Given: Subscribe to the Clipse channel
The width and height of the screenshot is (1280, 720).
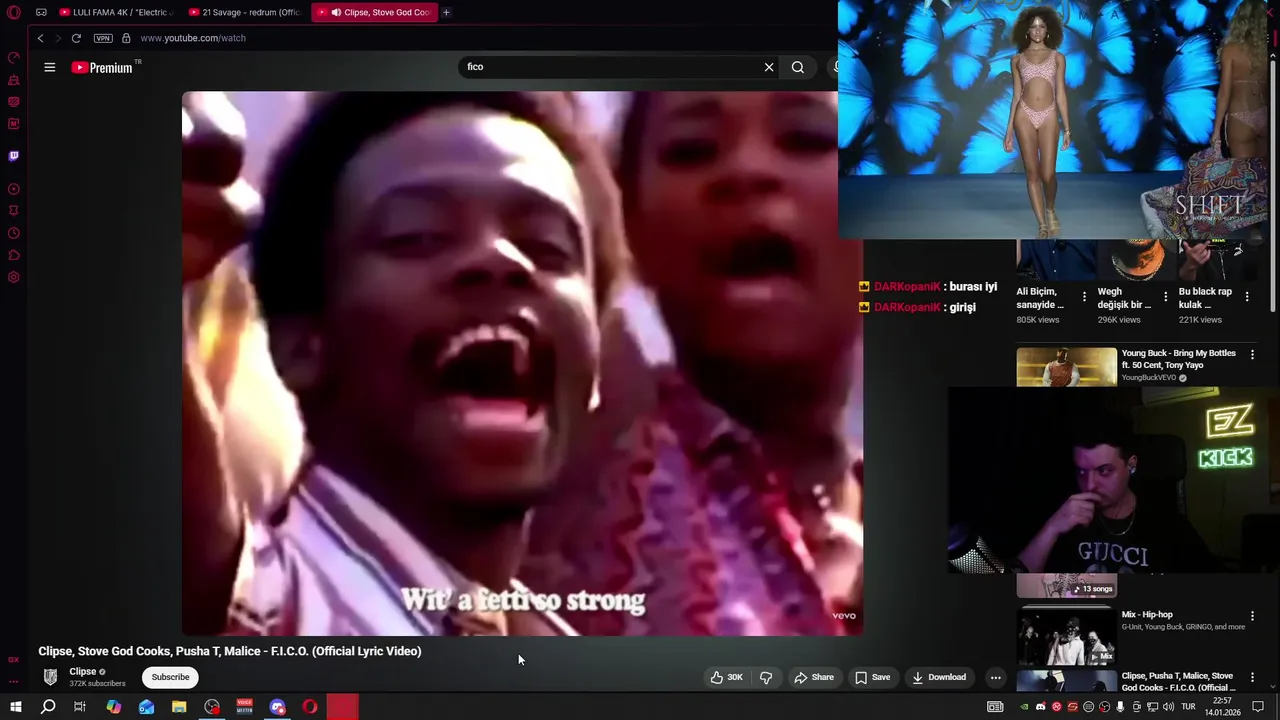Looking at the screenshot, I should [170, 677].
